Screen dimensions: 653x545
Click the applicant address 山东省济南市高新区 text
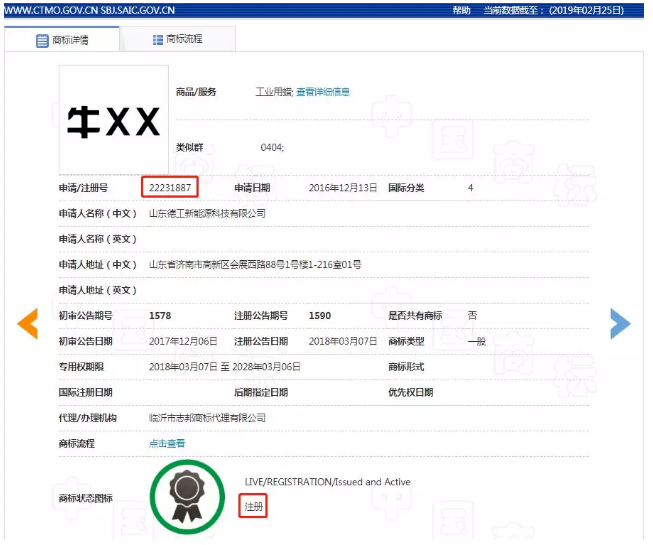coord(255,264)
